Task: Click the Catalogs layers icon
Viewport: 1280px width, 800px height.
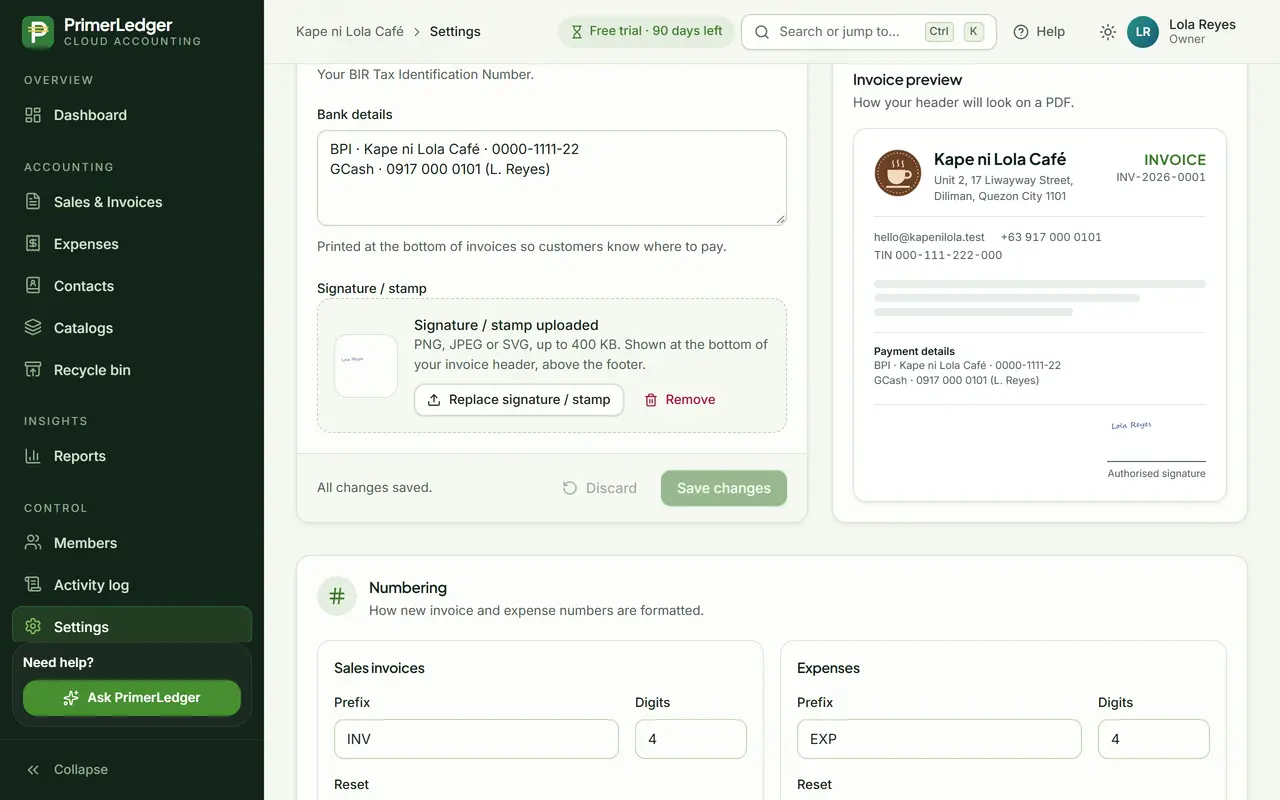Action: pyautogui.click(x=33, y=328)
